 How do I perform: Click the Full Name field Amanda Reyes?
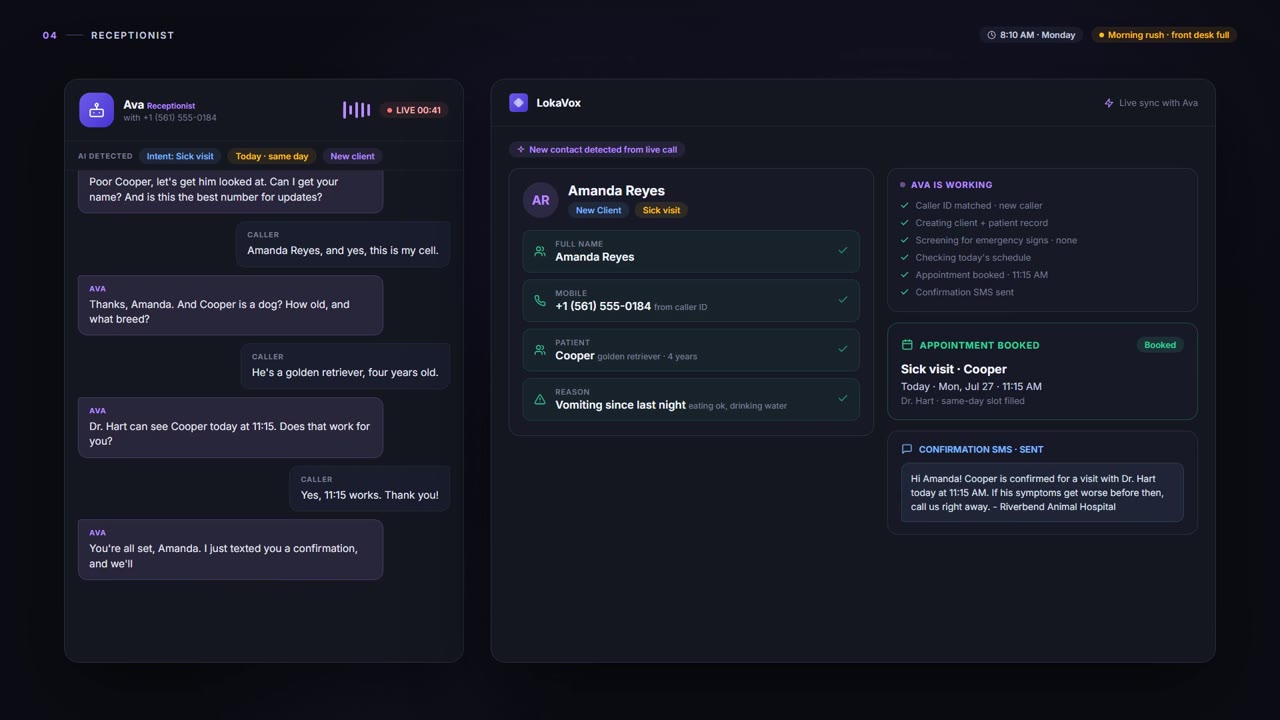coord(691,252)
